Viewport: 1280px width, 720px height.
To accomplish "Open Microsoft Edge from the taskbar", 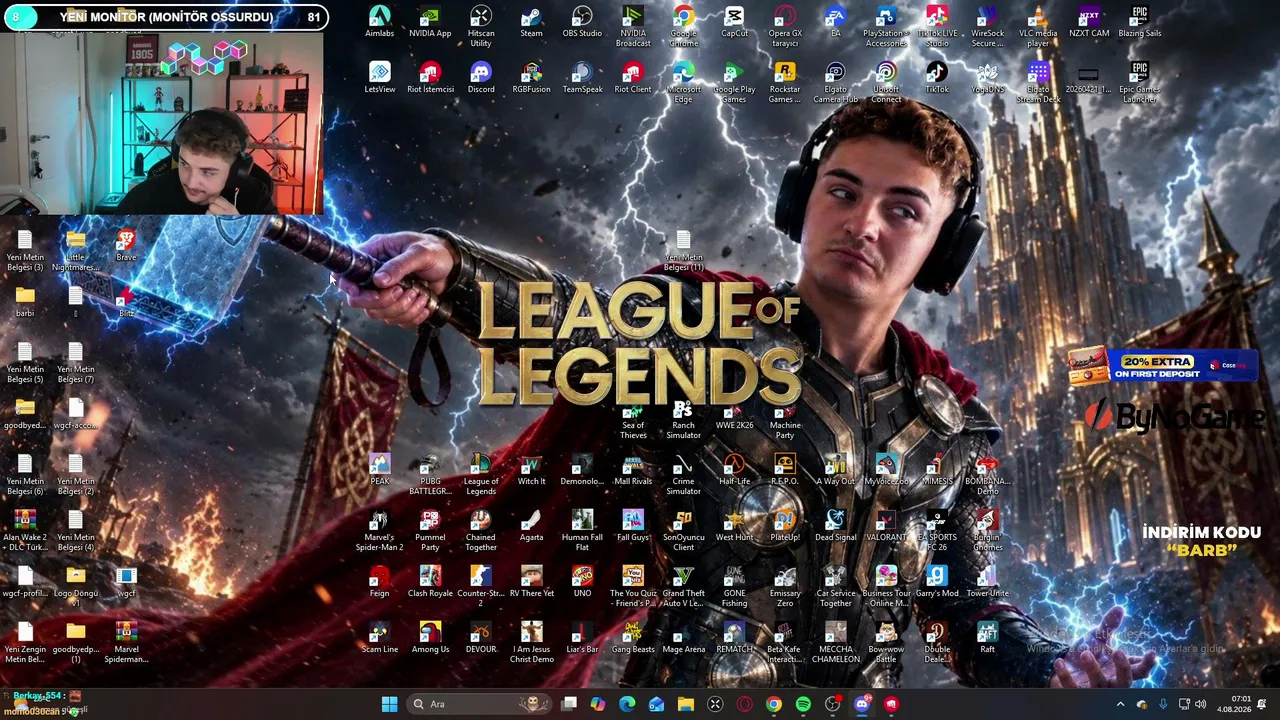I will 627,704.
